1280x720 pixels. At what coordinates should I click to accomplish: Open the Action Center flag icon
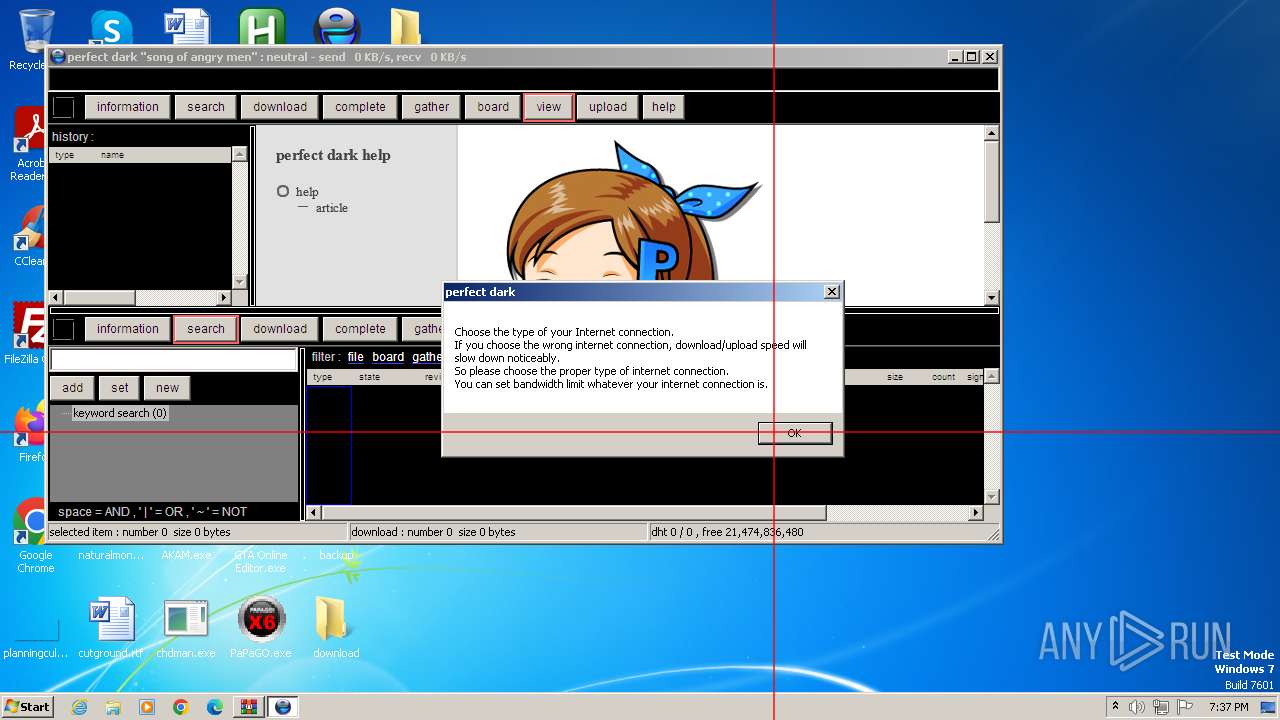click(1186, 707)
